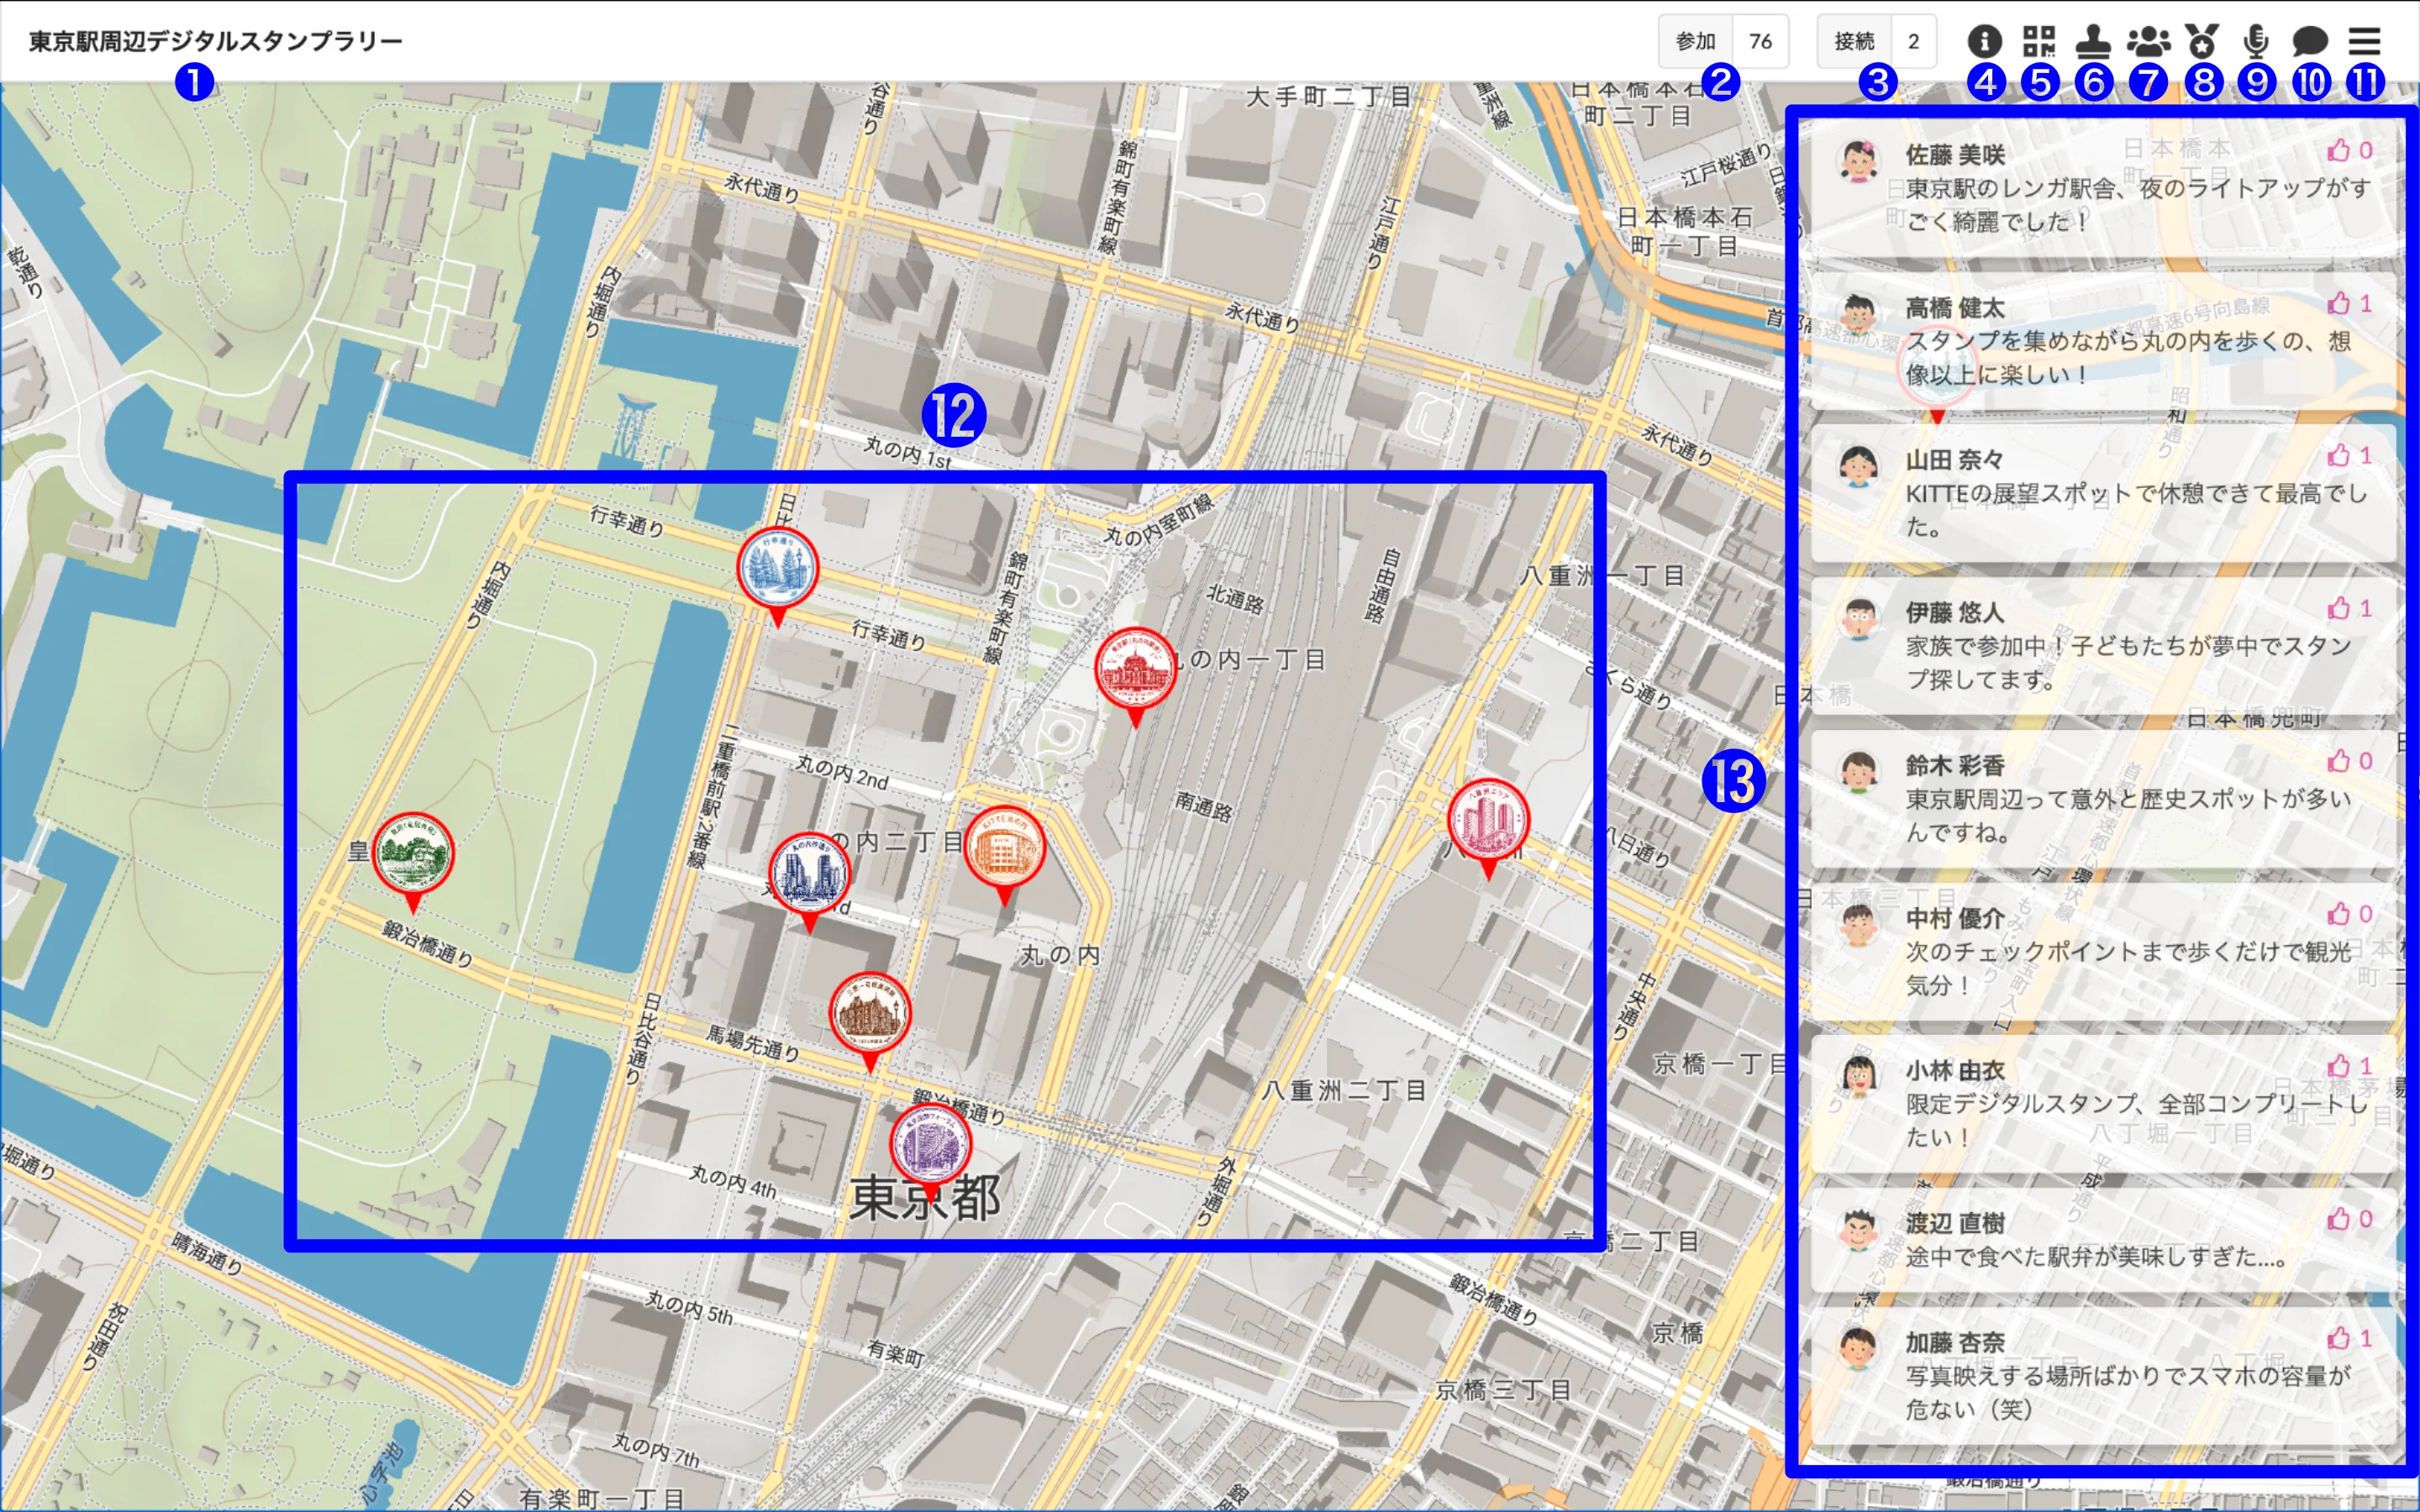Like 伊藤 悠人's comment
2420x1512 pixels.
pos(2350,608)
